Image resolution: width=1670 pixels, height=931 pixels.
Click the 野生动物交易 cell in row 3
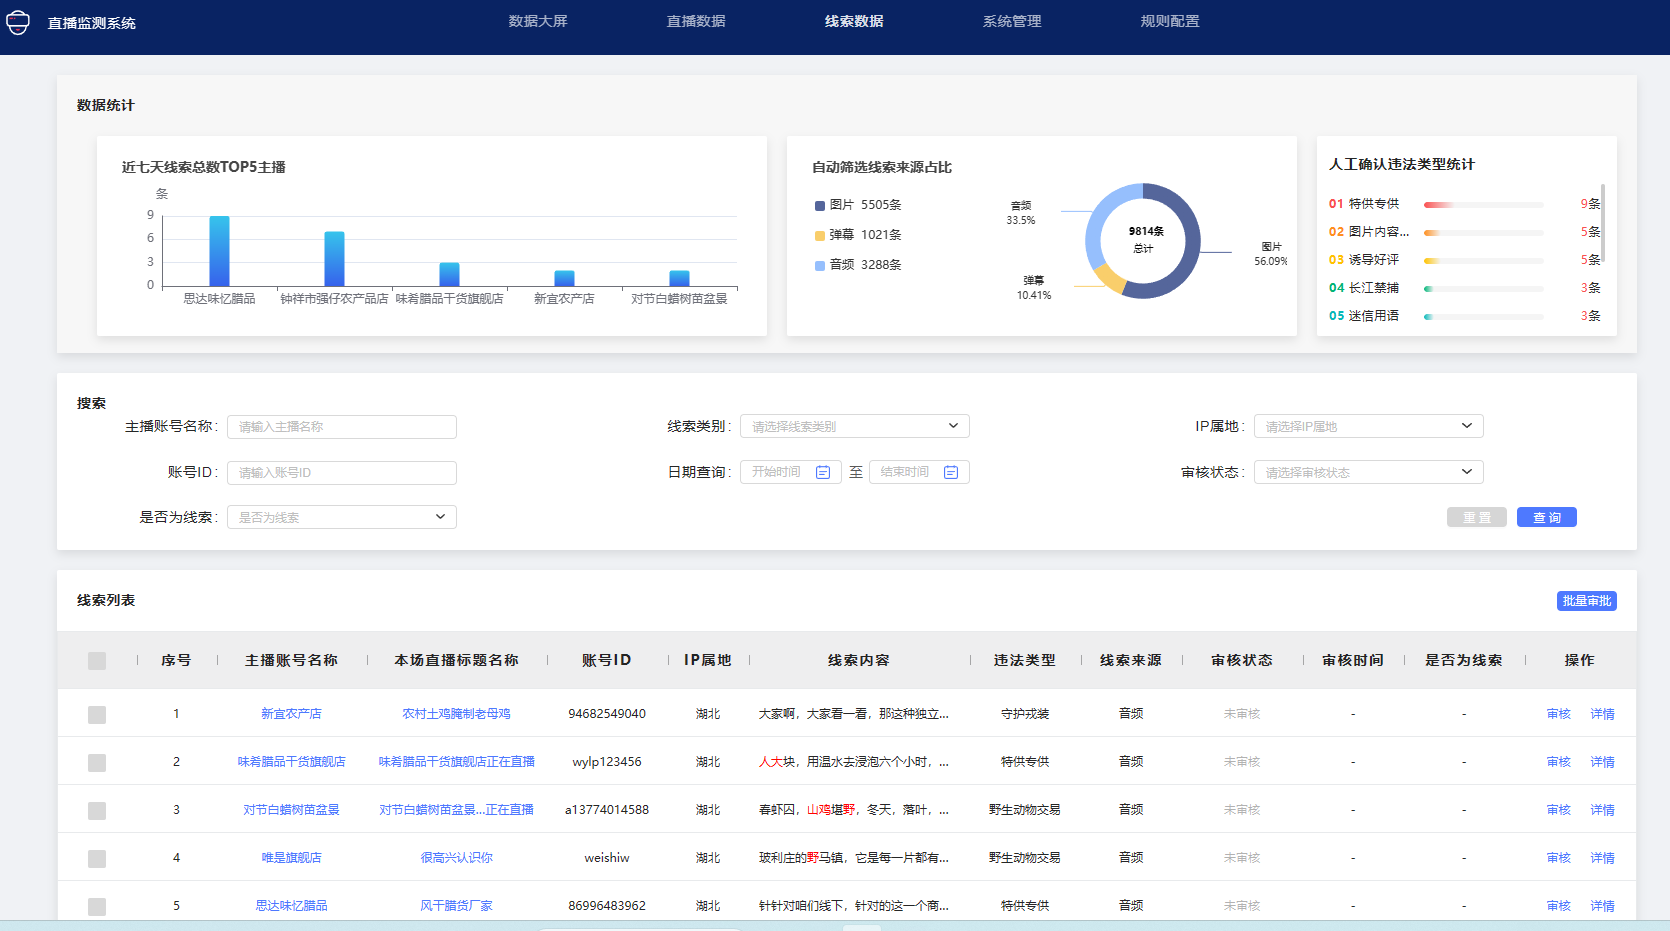1025,810
